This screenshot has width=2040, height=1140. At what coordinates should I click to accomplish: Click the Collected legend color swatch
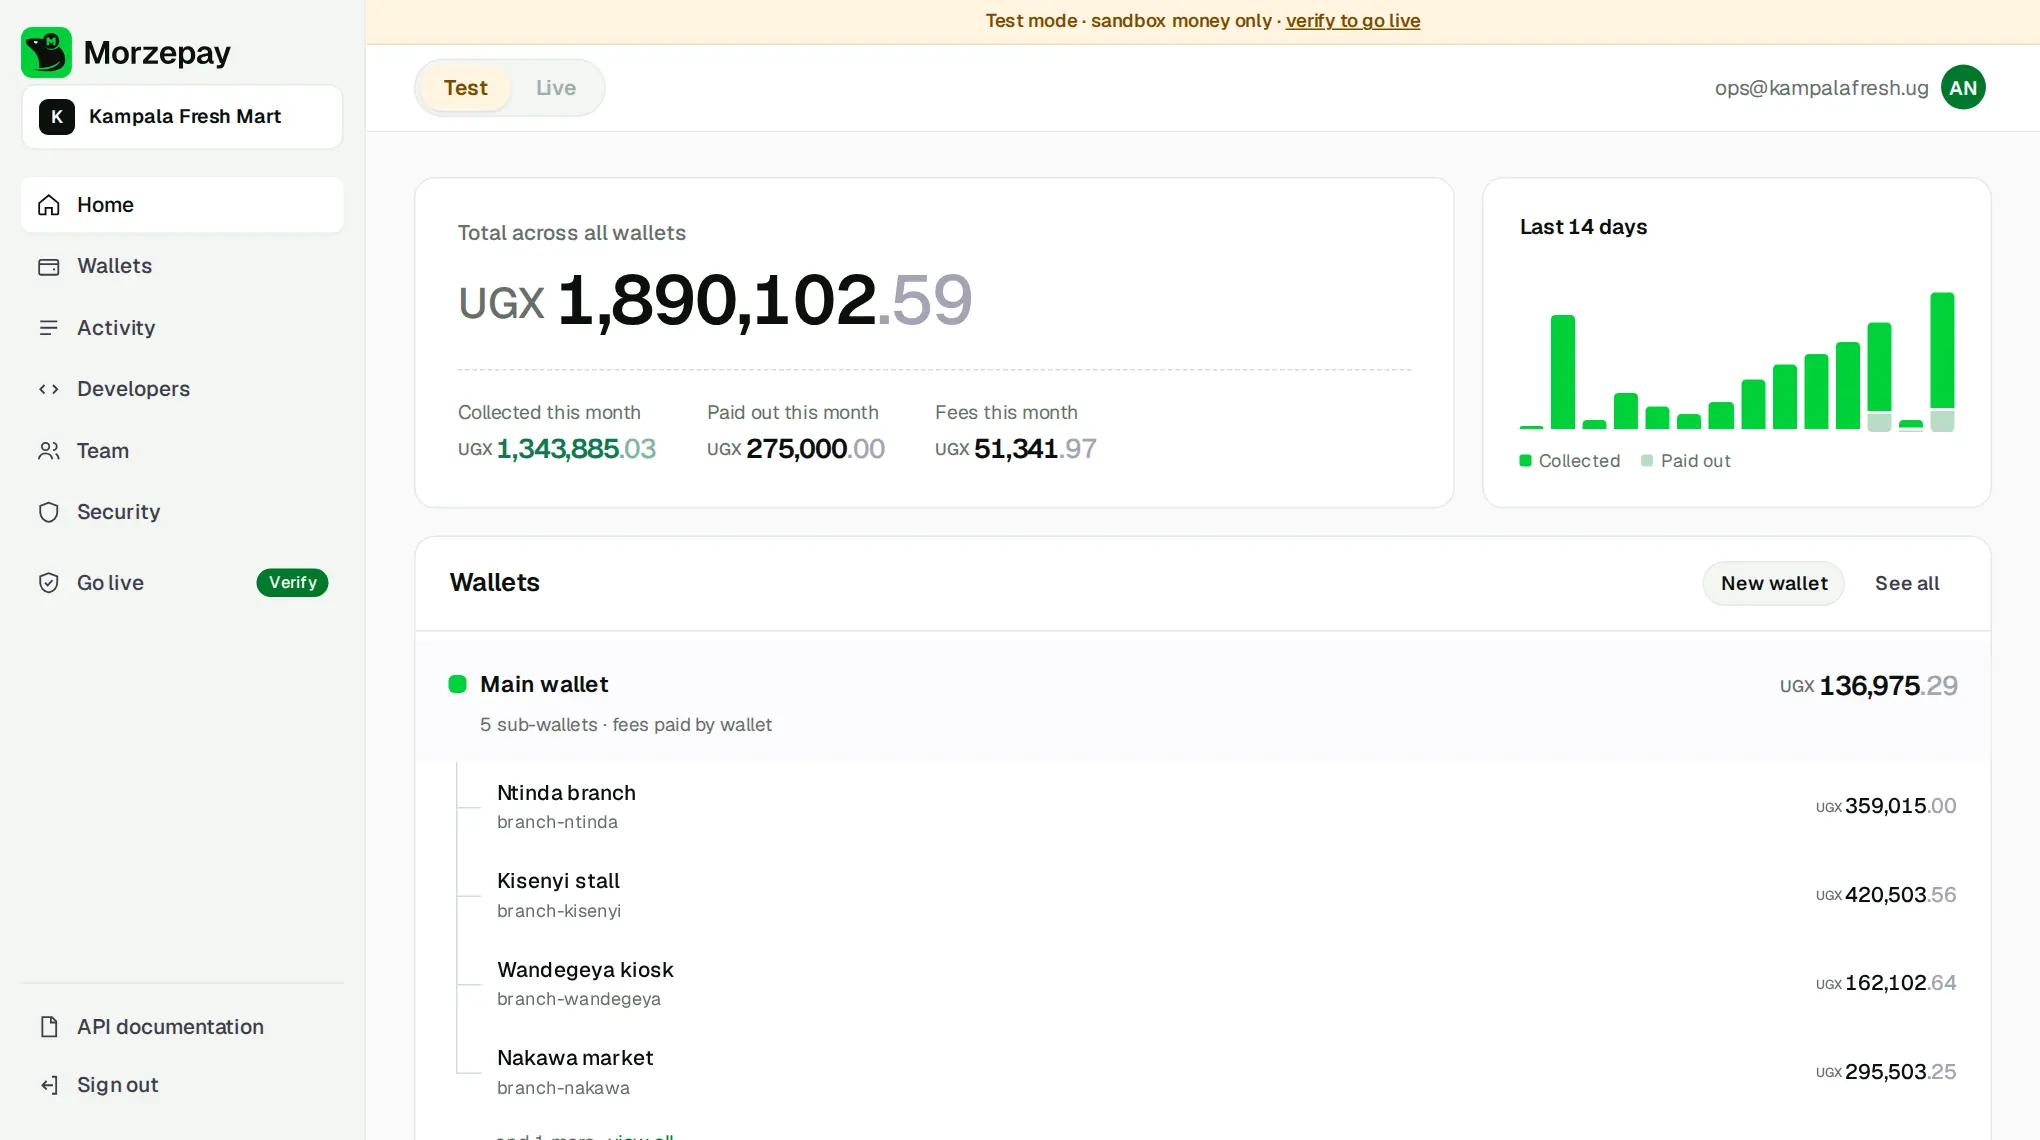pyautogui.click(x=1526, y=461)
